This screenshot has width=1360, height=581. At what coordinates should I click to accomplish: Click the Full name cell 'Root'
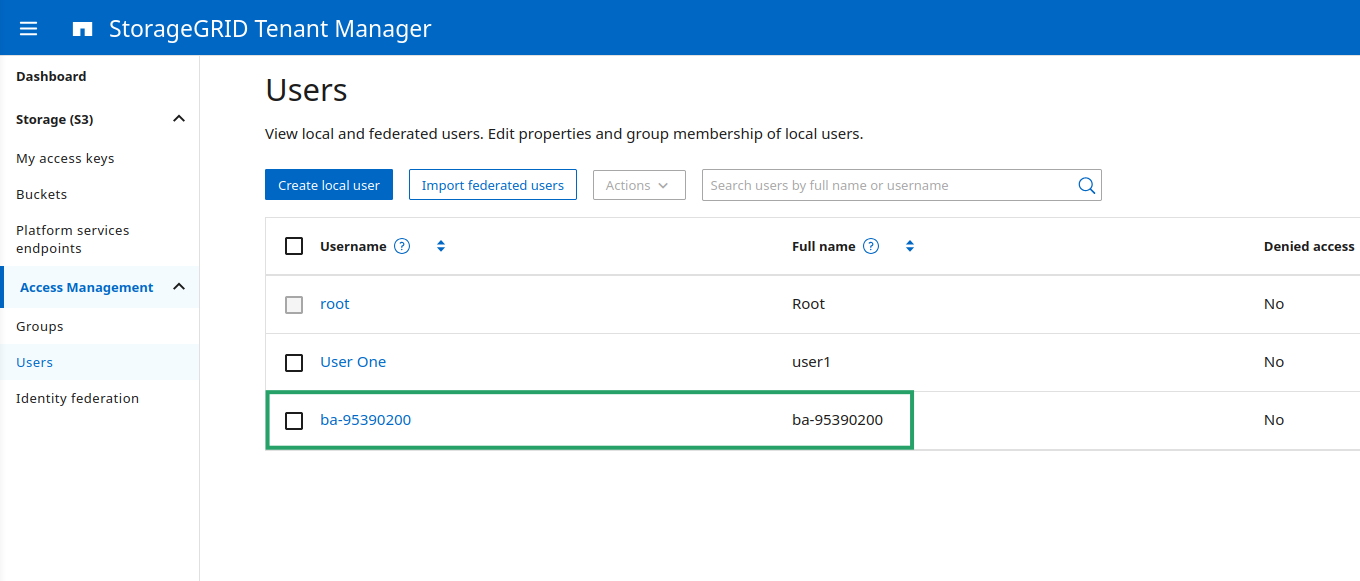[x=808, y=304]
